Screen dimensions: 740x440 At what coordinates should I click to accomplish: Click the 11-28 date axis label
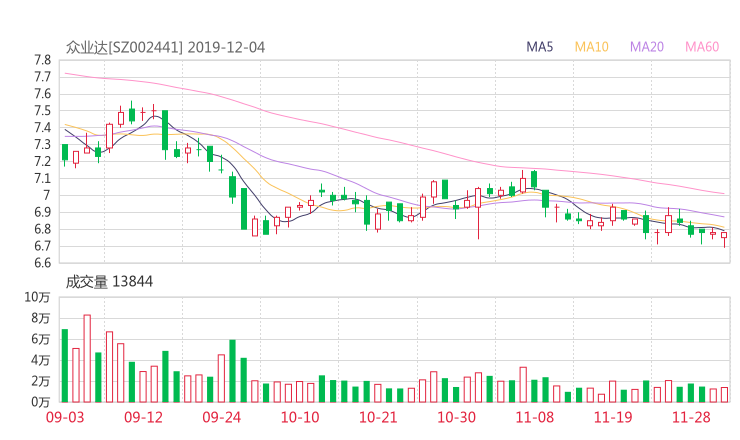[691, 417]
